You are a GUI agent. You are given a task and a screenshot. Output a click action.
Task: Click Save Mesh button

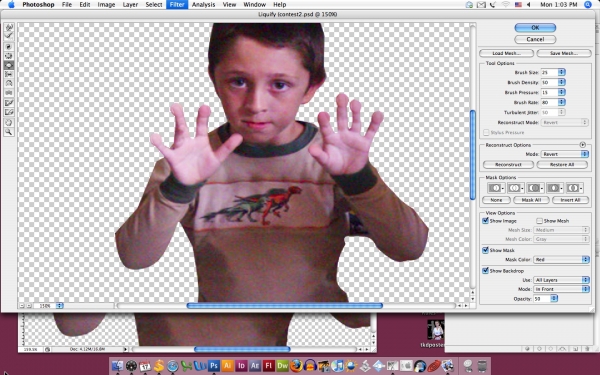pyautogui.click(x=564, y=53)
